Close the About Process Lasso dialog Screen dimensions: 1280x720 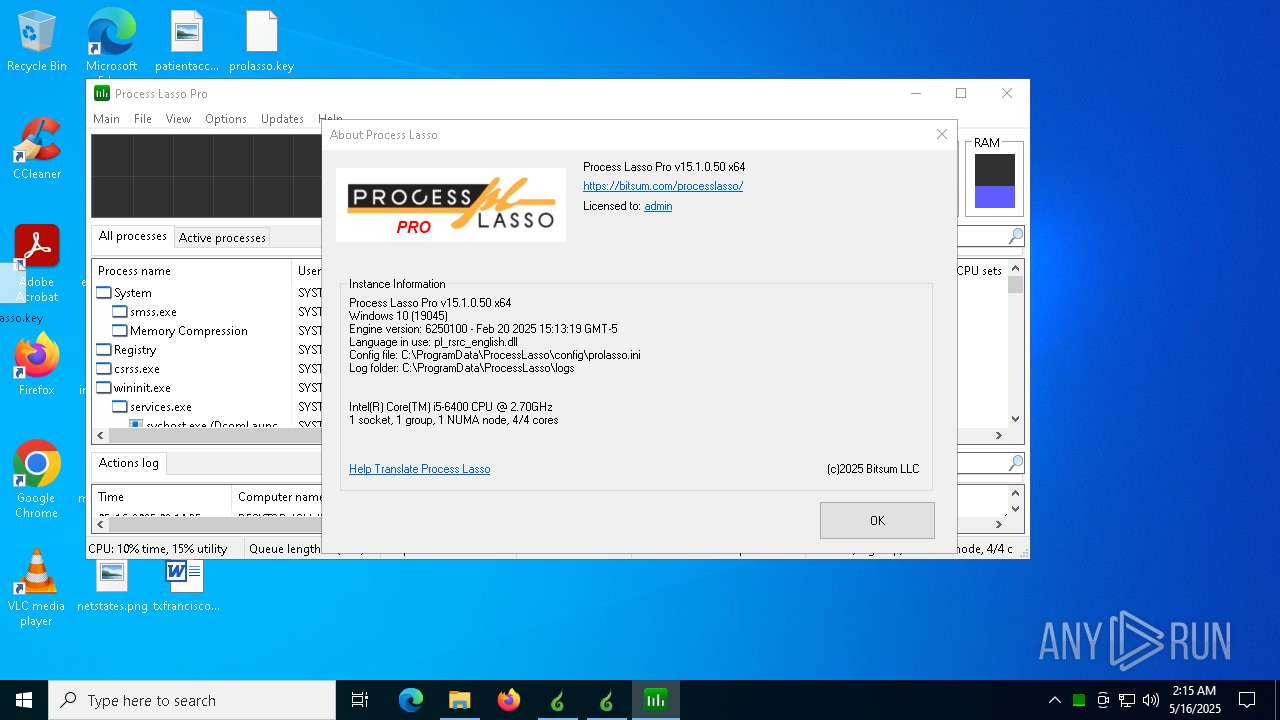pyautogui.click(x=941, y=134)
